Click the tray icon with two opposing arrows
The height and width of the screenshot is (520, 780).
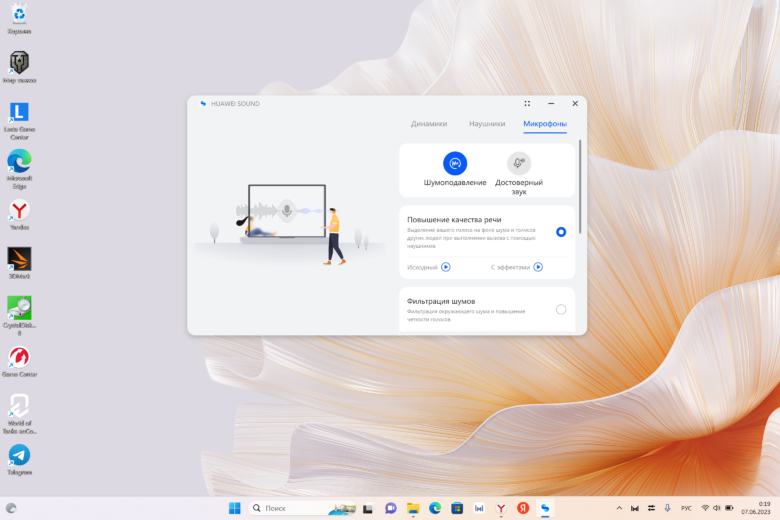(651, 508)
